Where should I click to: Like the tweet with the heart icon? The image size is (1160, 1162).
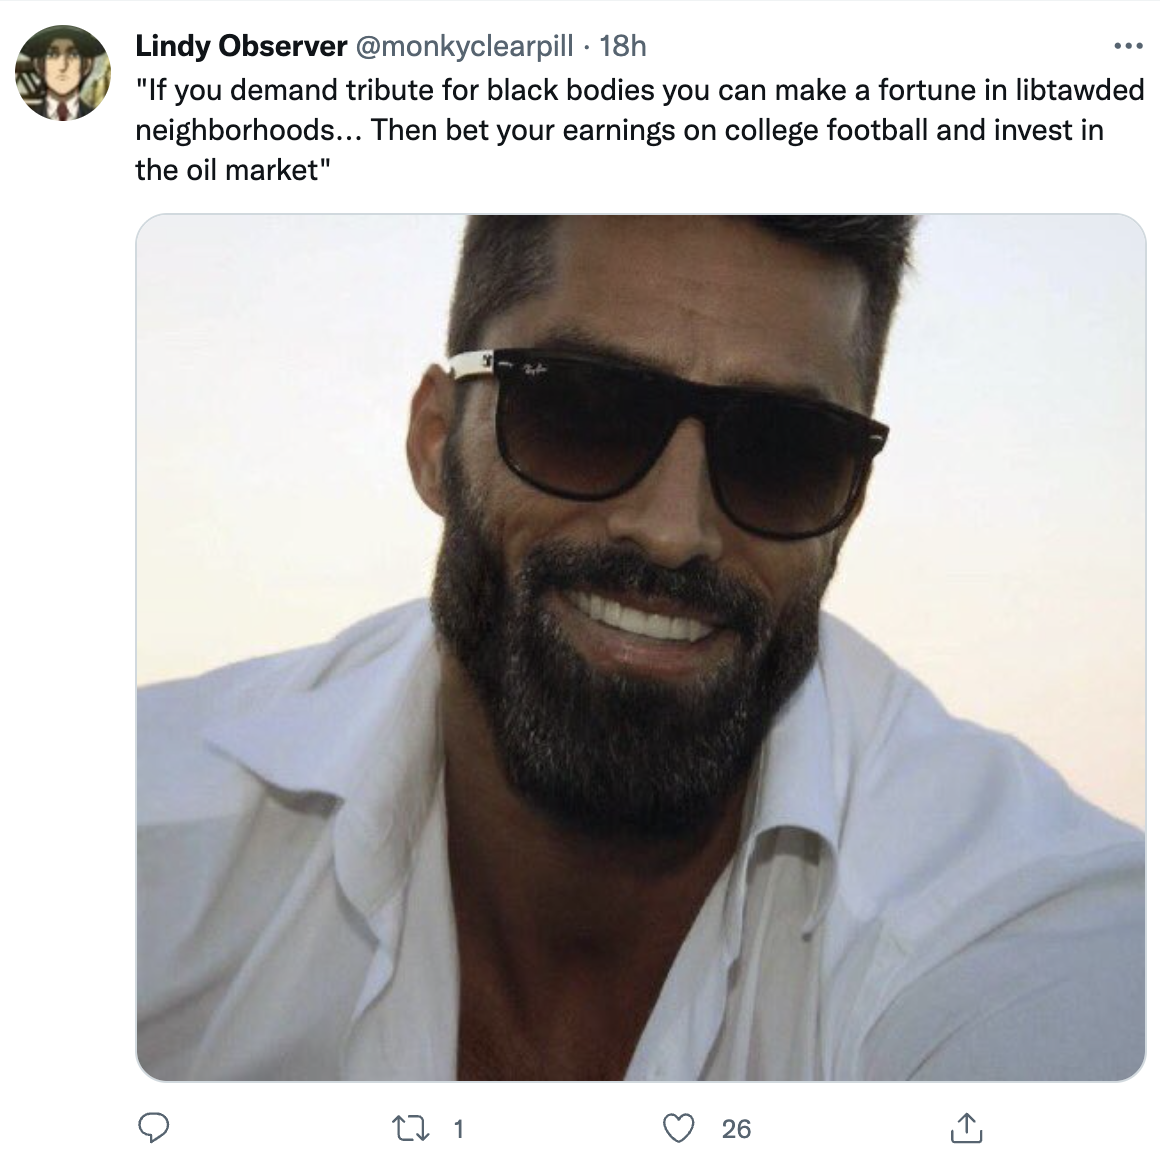[677, 1129]
